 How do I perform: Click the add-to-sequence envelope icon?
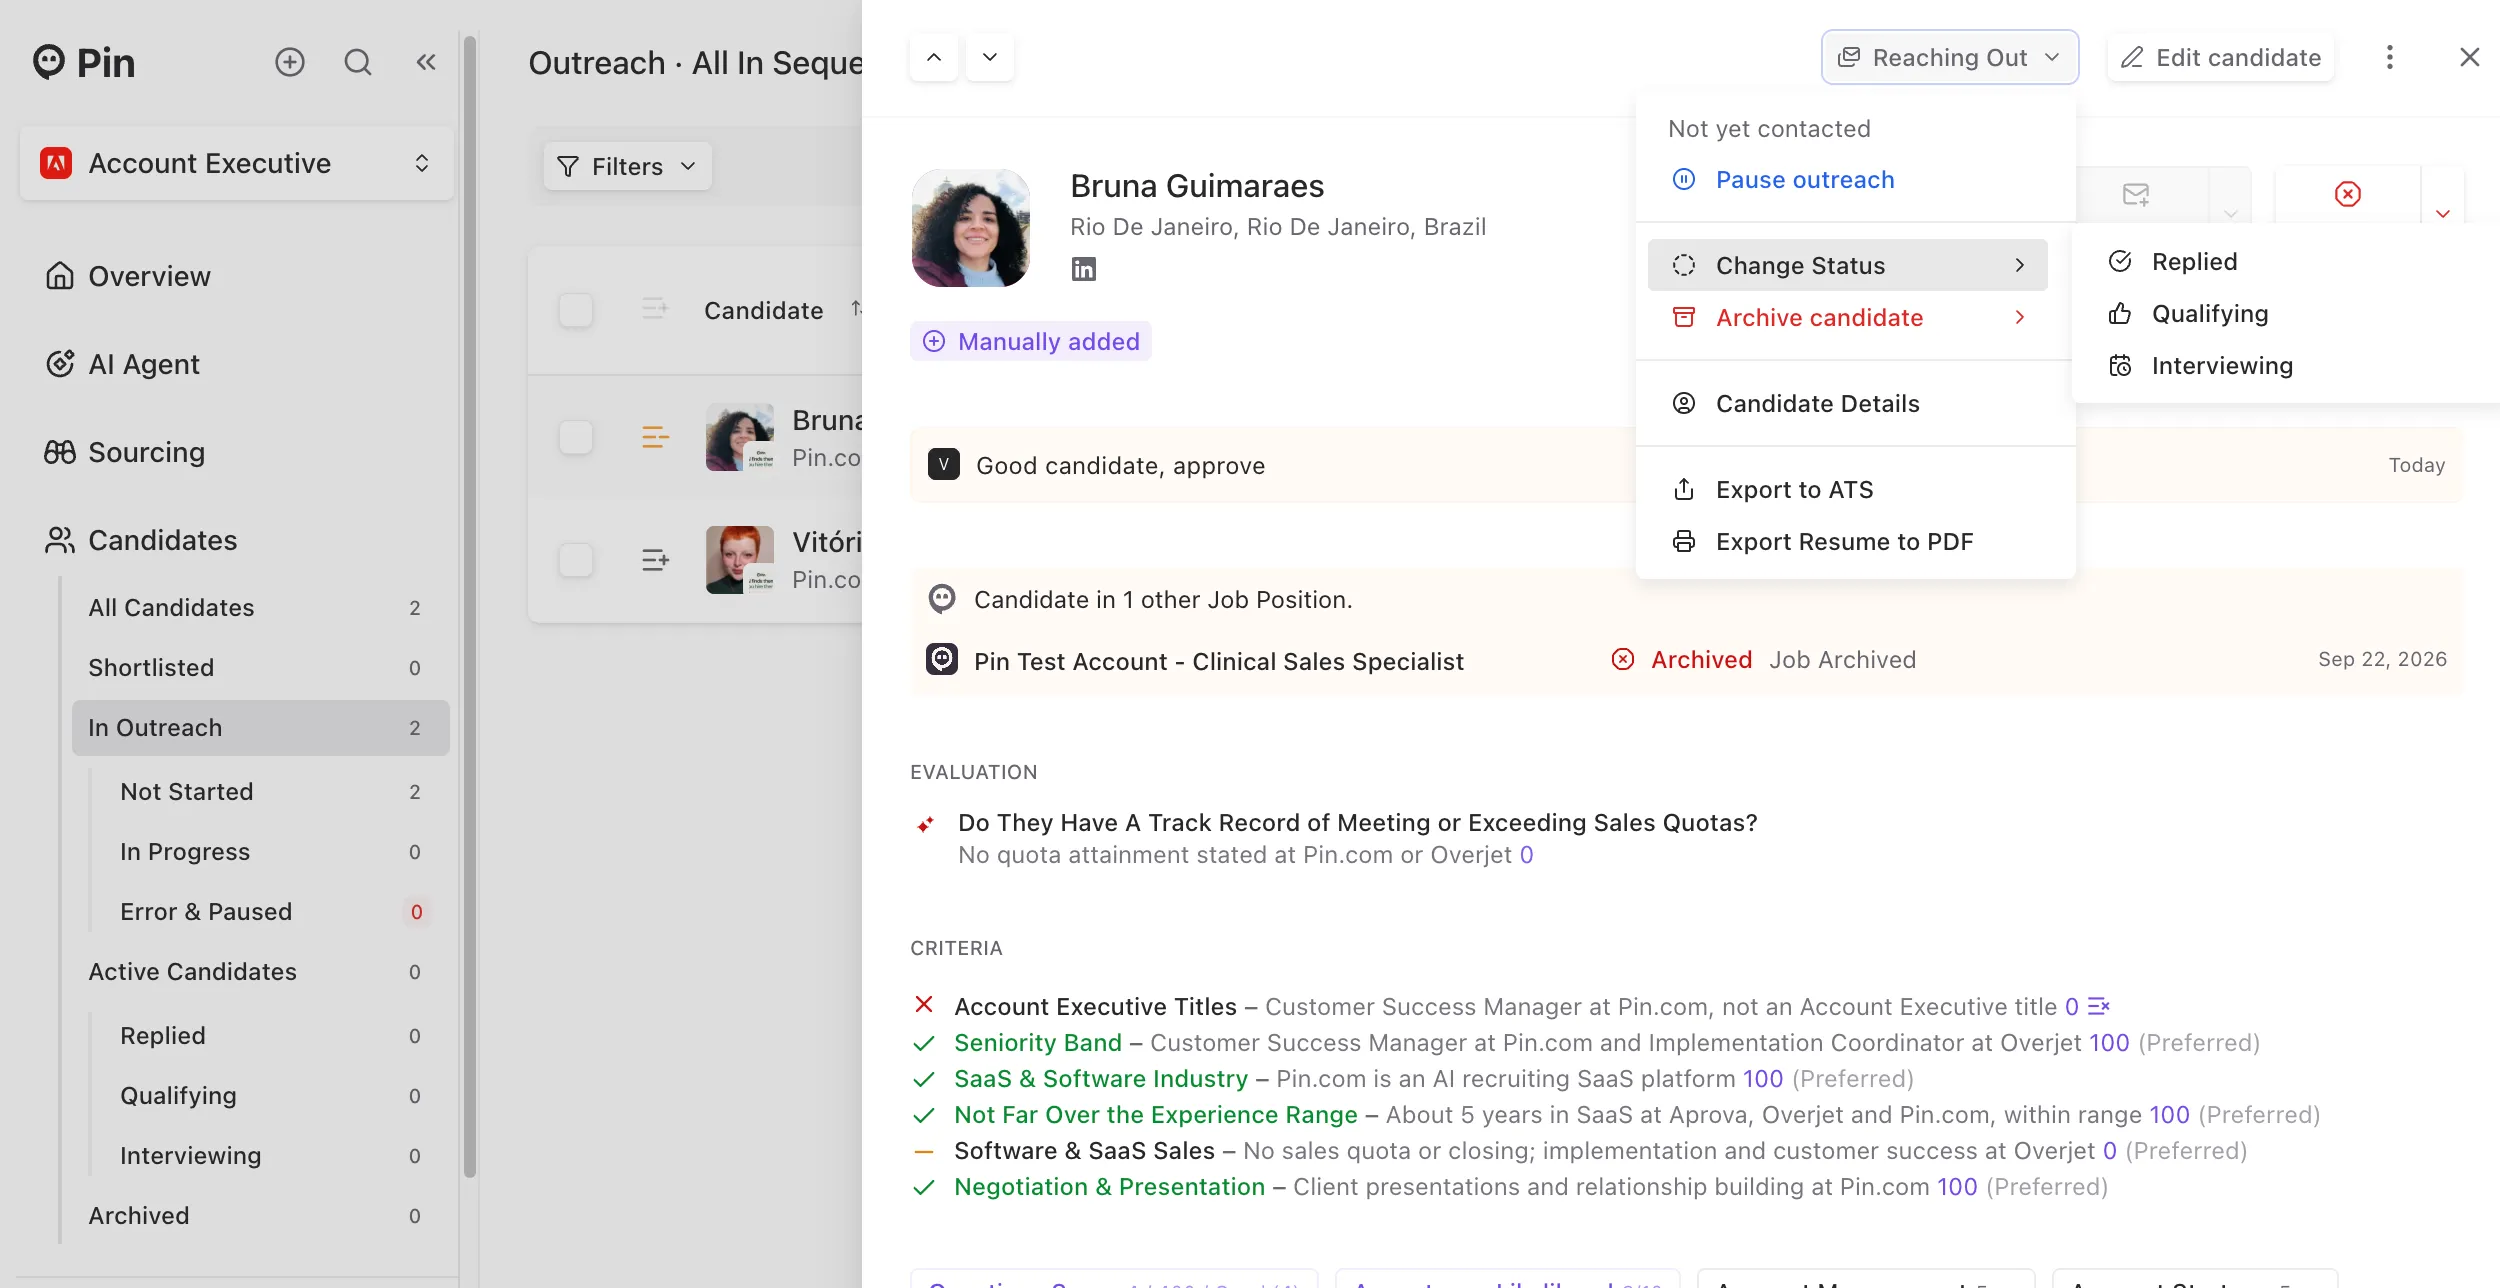[2136, 194]
